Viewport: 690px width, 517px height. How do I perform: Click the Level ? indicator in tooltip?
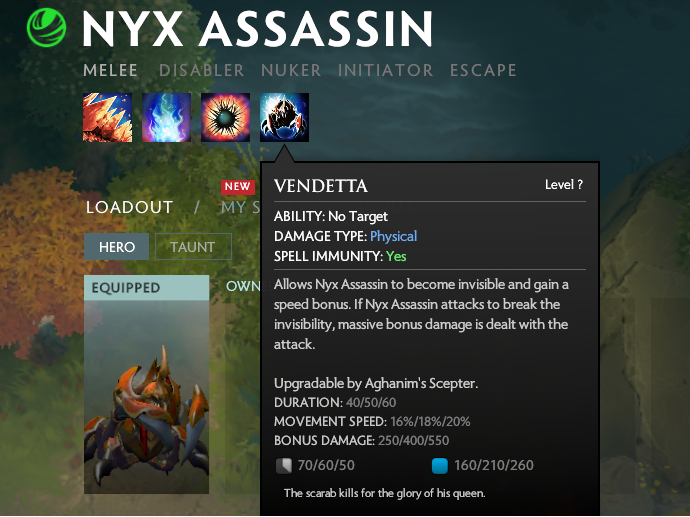click(x=564, y=185)
